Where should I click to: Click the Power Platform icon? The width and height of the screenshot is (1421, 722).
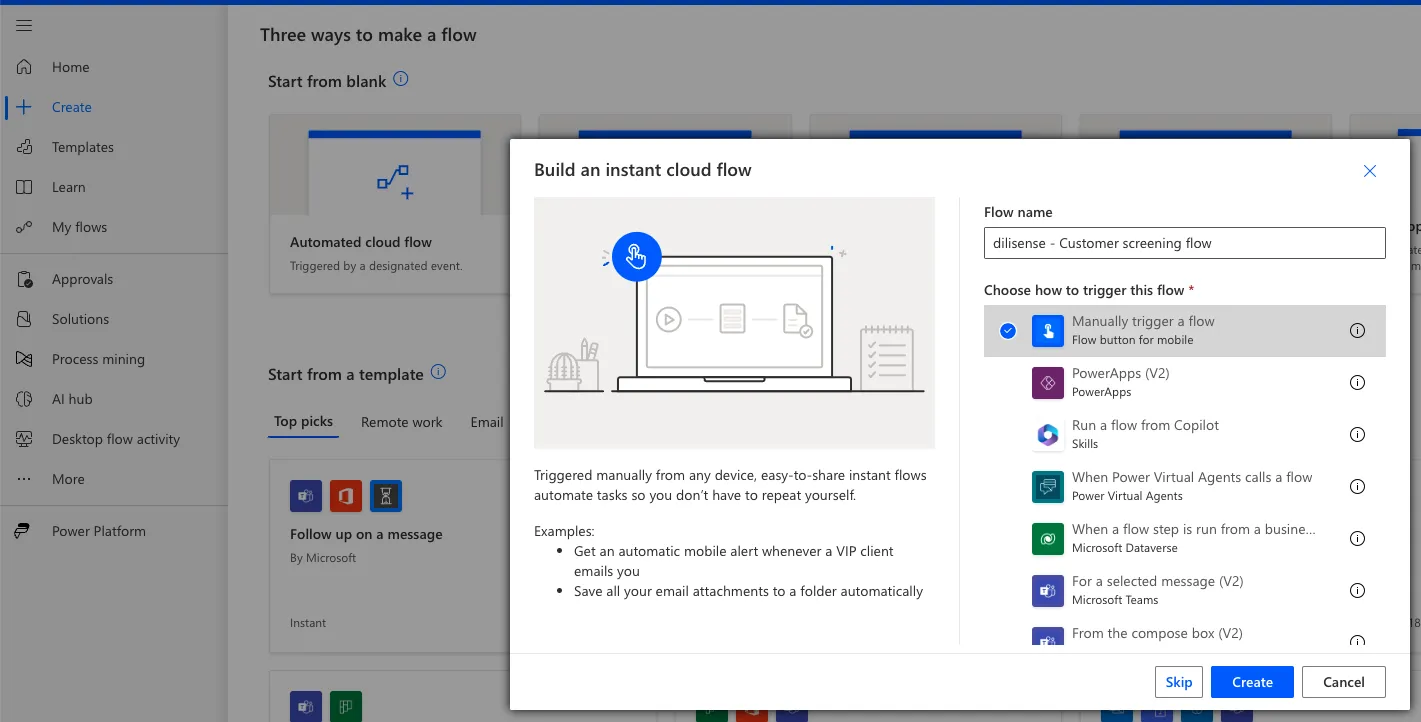click(x=24, y=531)
